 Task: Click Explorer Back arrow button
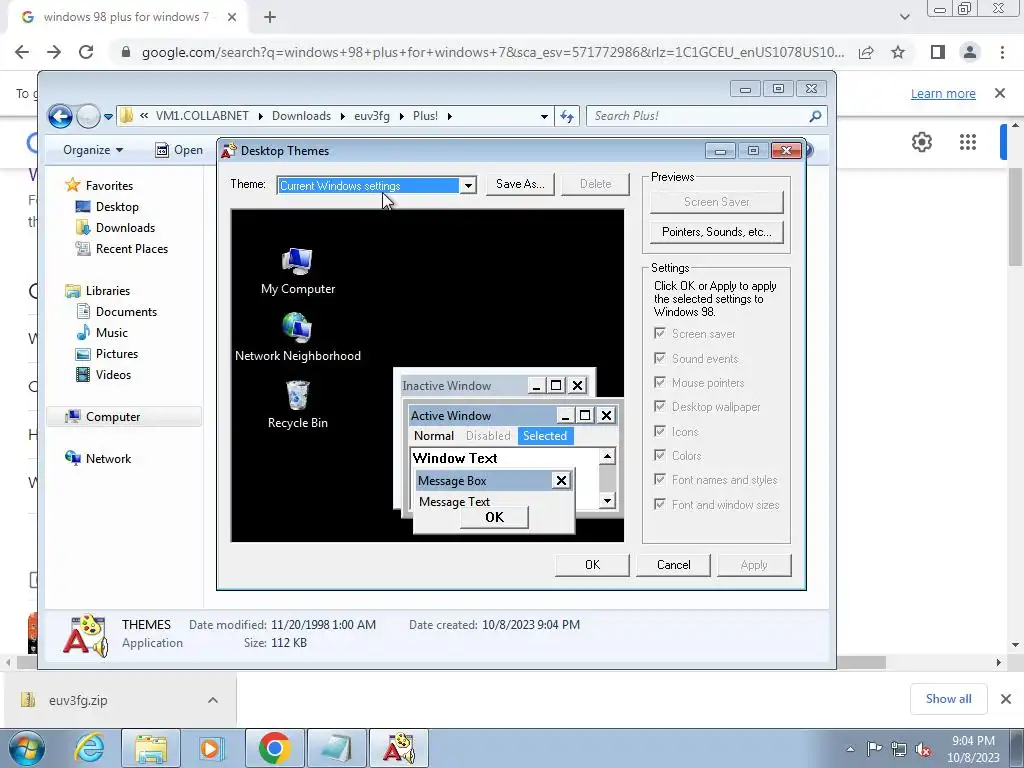[60, 116]
